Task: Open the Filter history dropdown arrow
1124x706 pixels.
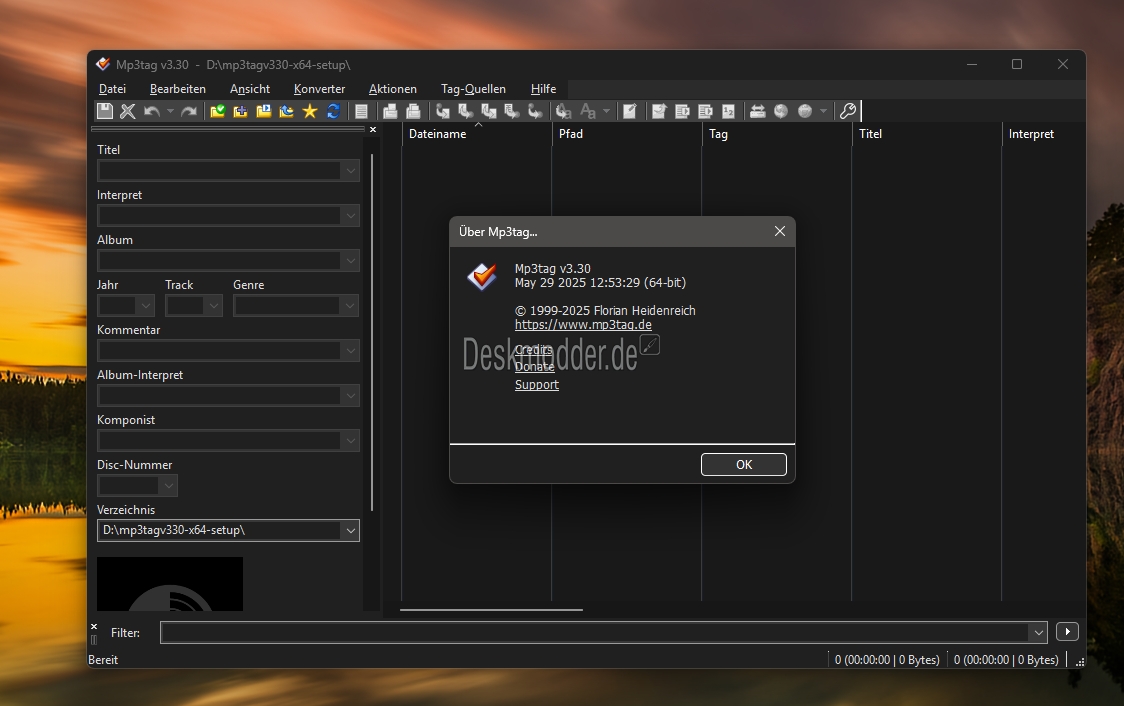Action: click(1038, 632)
